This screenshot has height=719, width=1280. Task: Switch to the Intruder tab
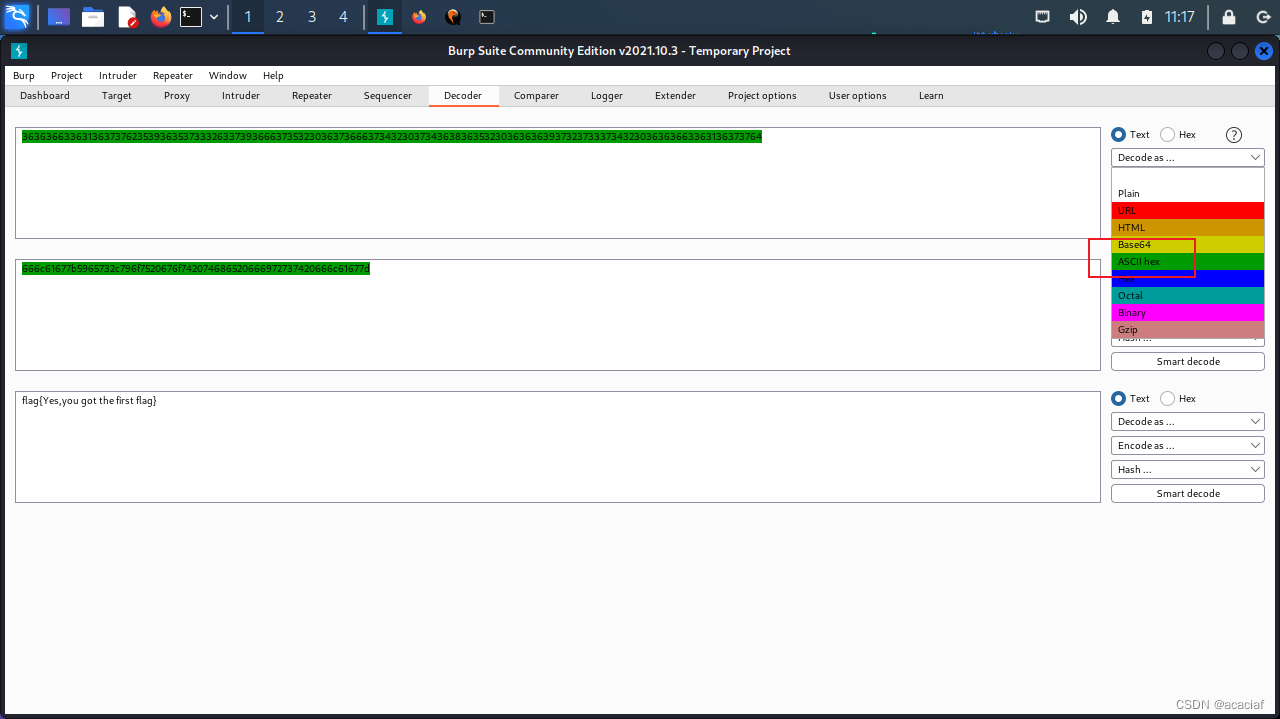point(241,96)
